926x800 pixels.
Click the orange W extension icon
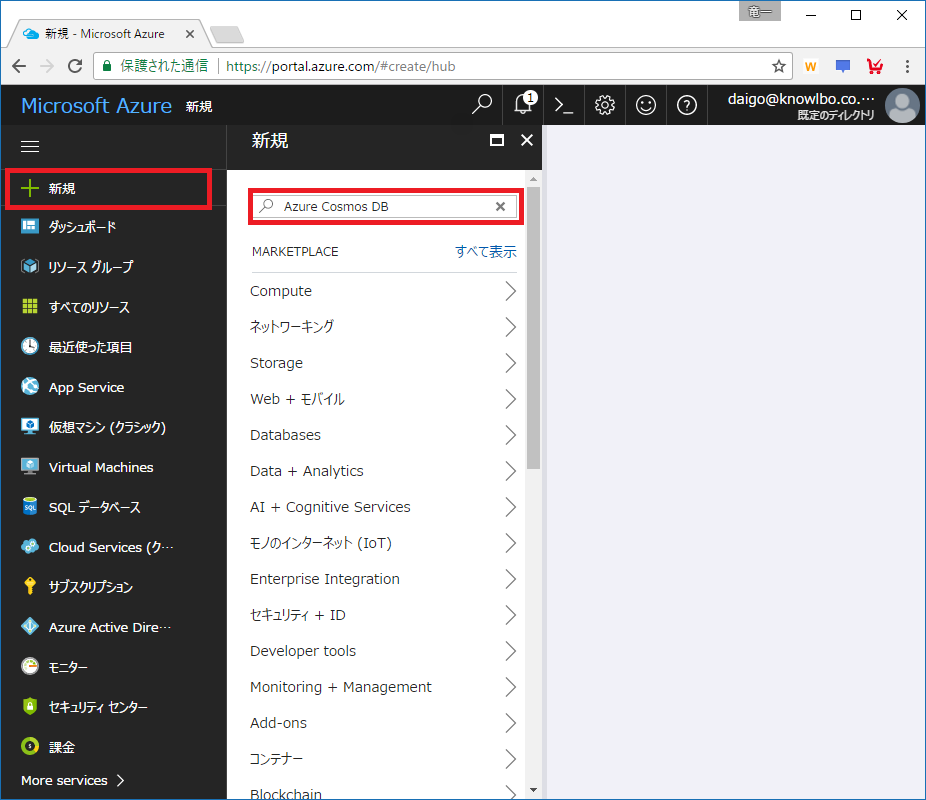pos(810,66)
